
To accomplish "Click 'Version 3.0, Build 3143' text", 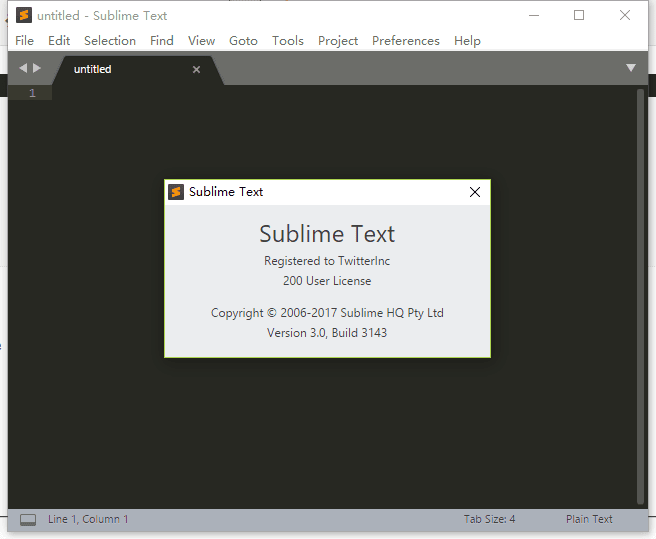I will click(327, 333).
